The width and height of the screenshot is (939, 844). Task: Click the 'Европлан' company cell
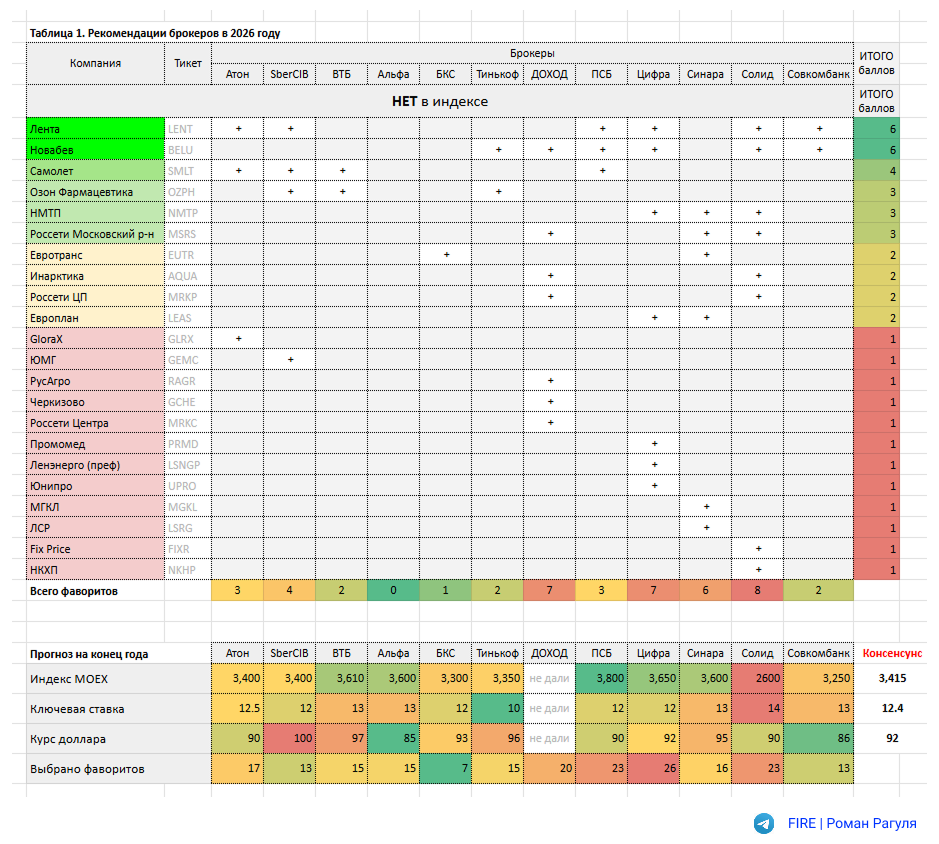click(x=95, y=317)
